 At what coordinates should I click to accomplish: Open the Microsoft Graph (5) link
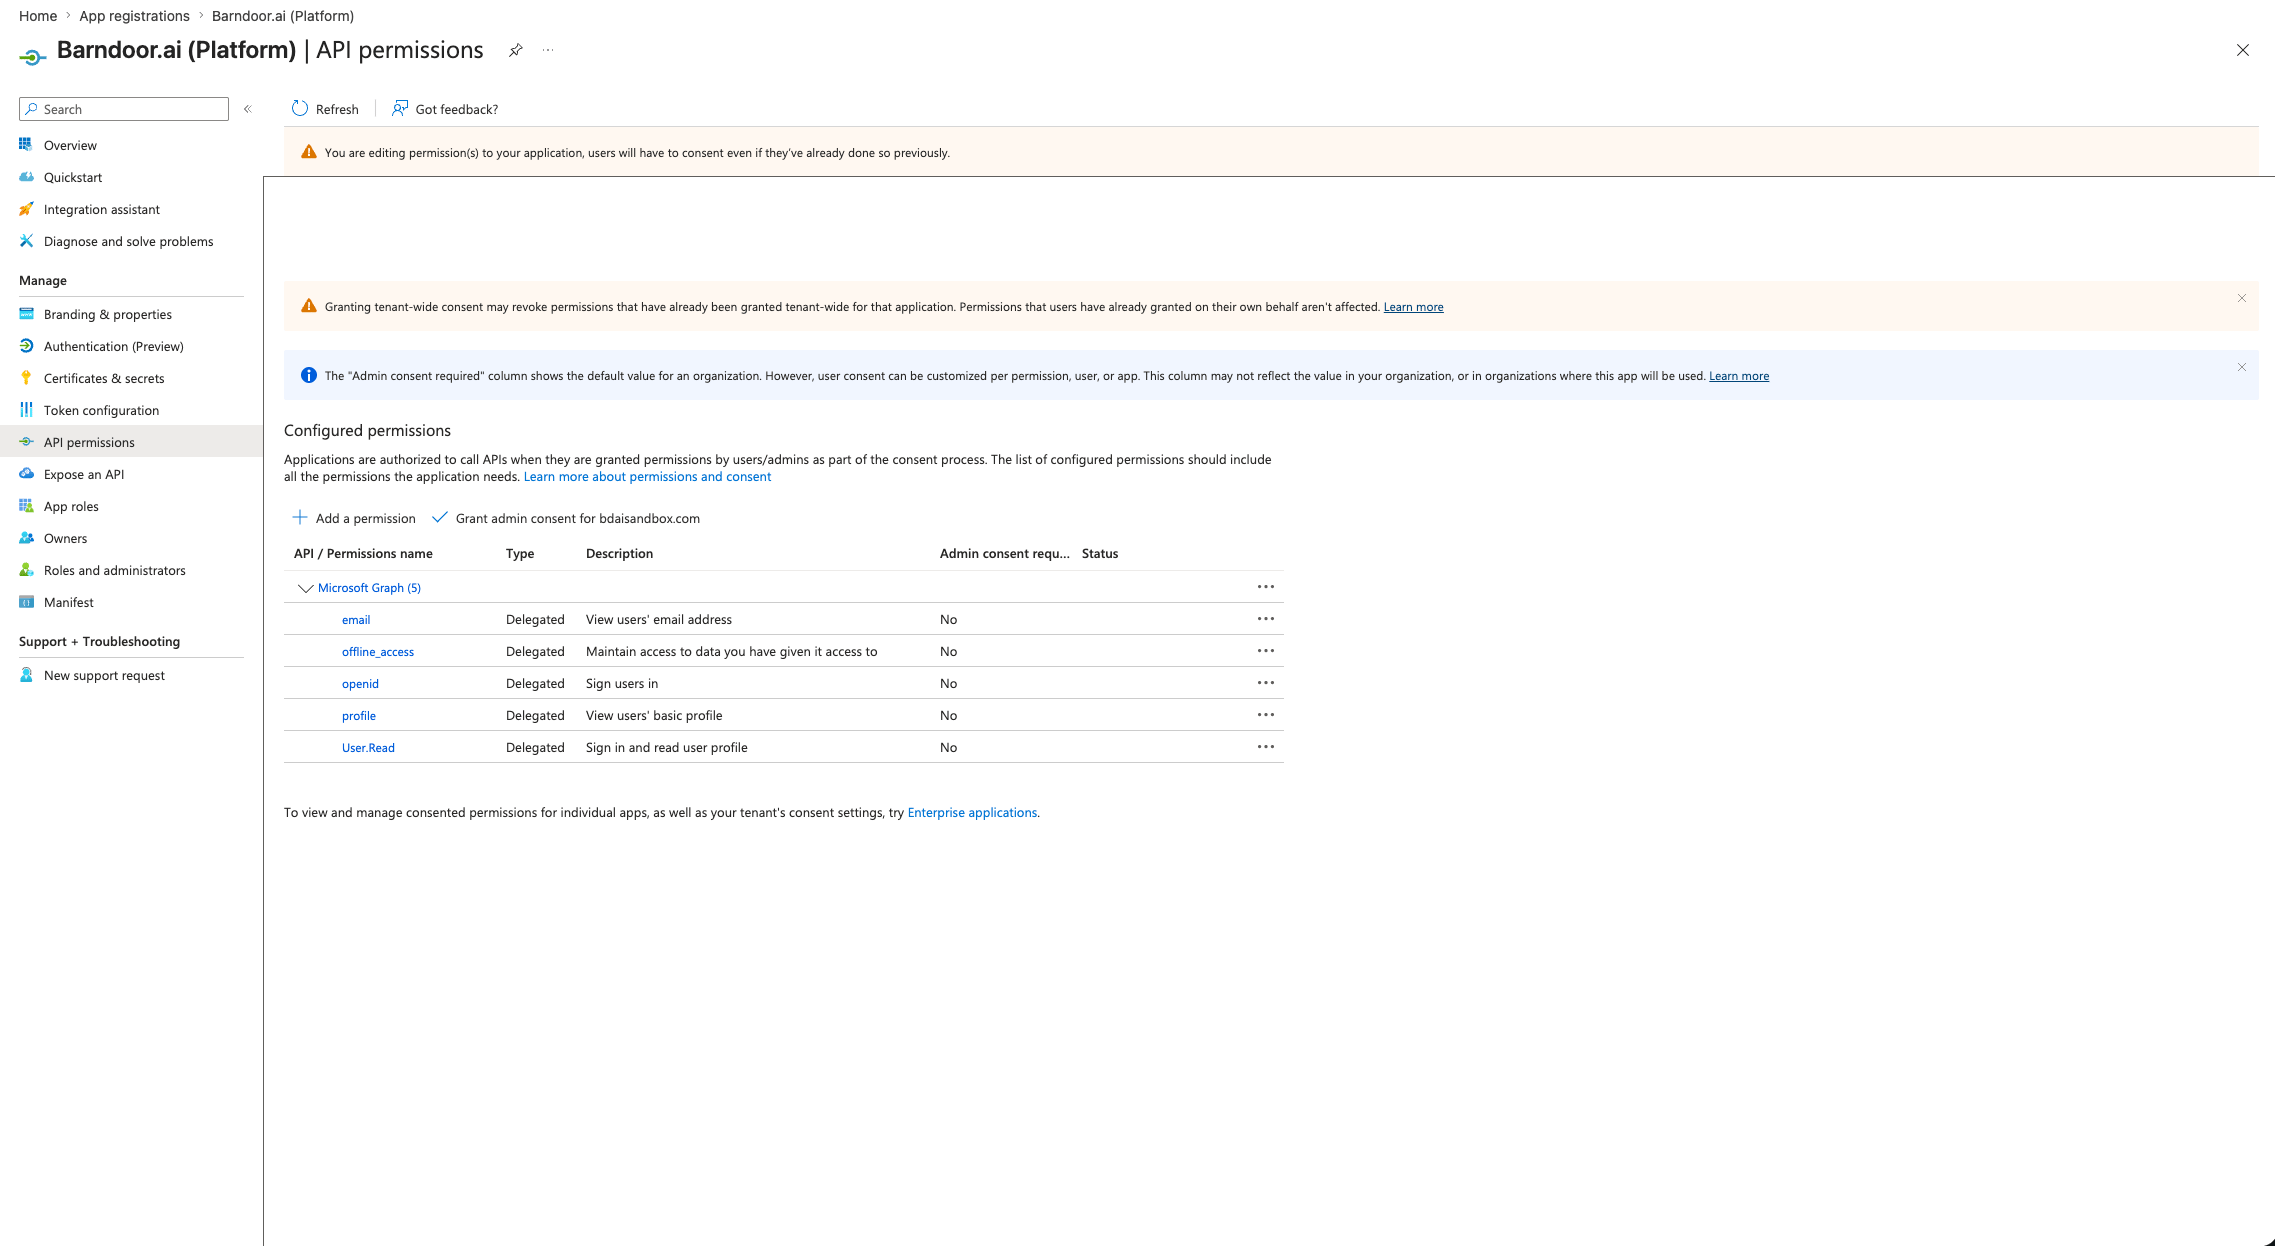click(369, 588)
